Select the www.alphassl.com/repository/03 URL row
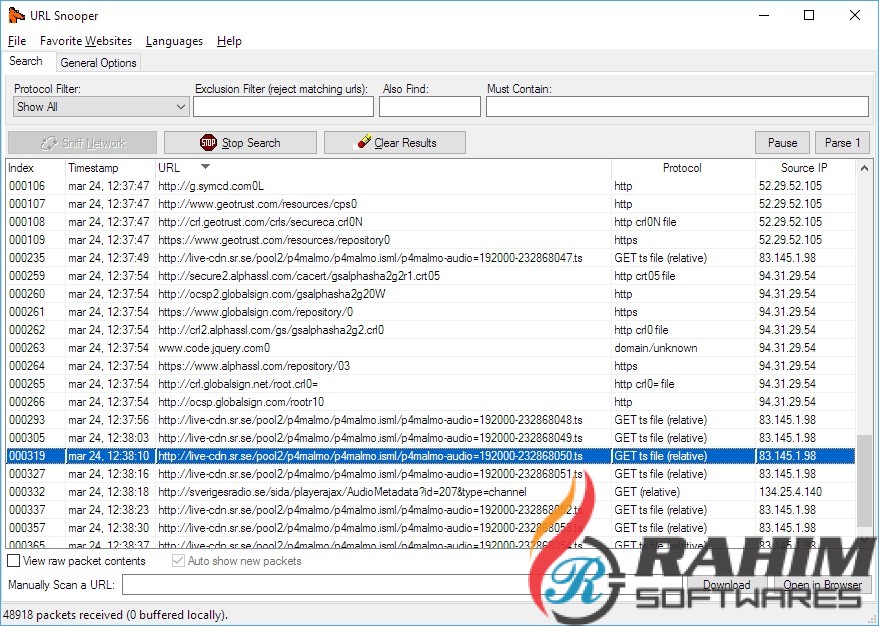The height and width of the screenshot is (626, 879). point(254,365)
